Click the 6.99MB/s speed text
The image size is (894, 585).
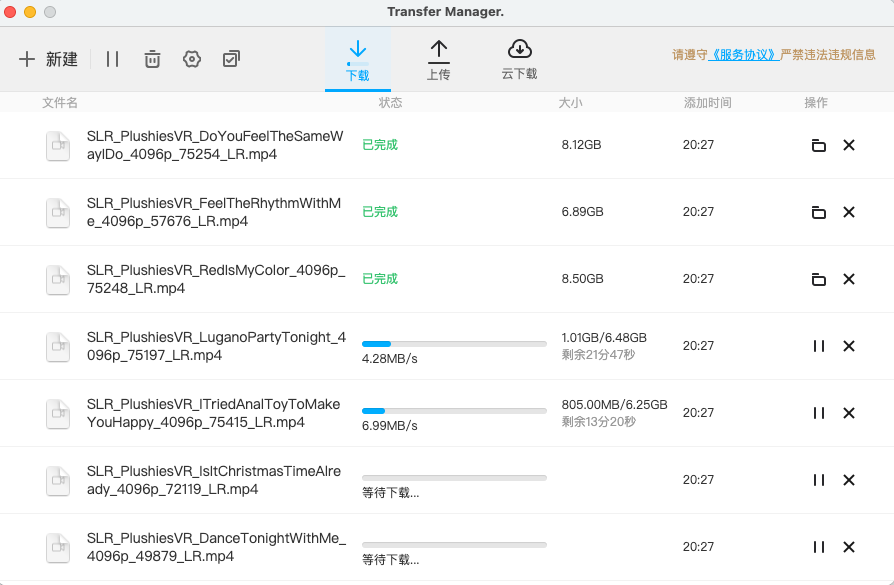389,426
